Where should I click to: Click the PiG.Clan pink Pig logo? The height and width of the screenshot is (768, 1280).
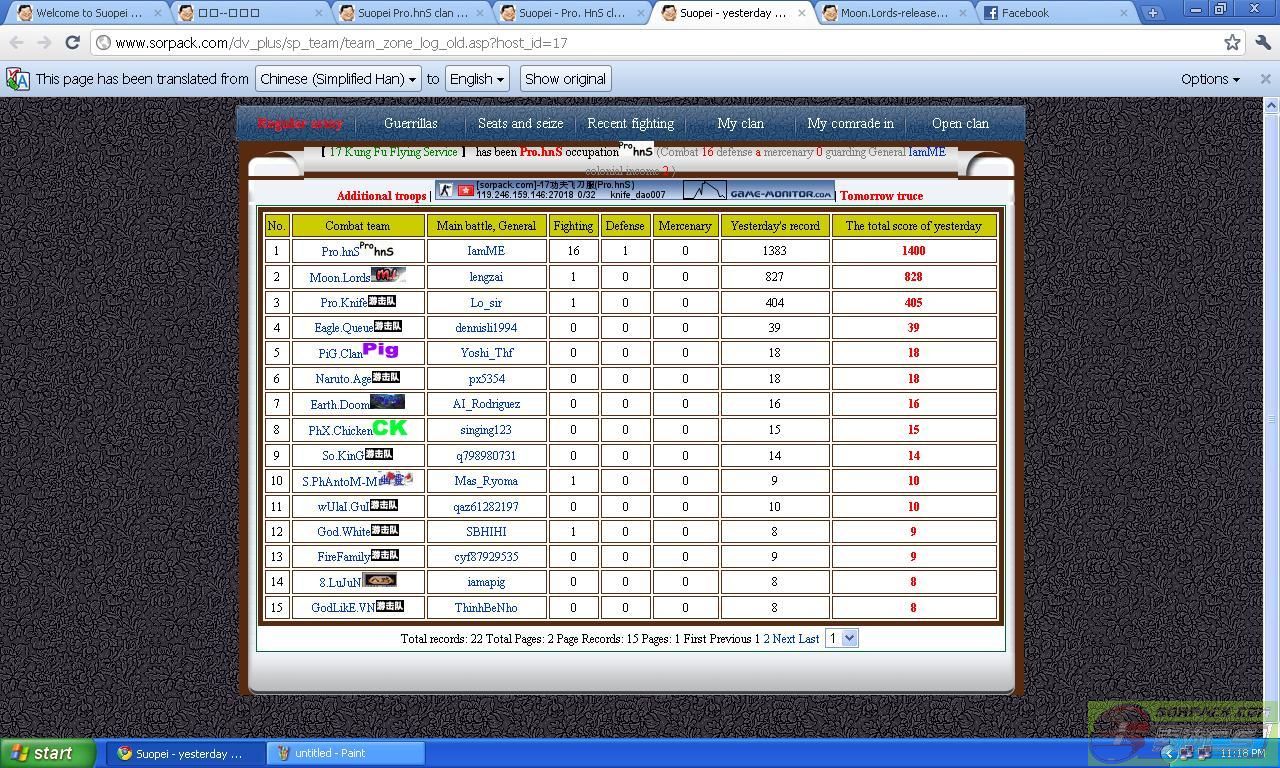[x=380, y=350]
